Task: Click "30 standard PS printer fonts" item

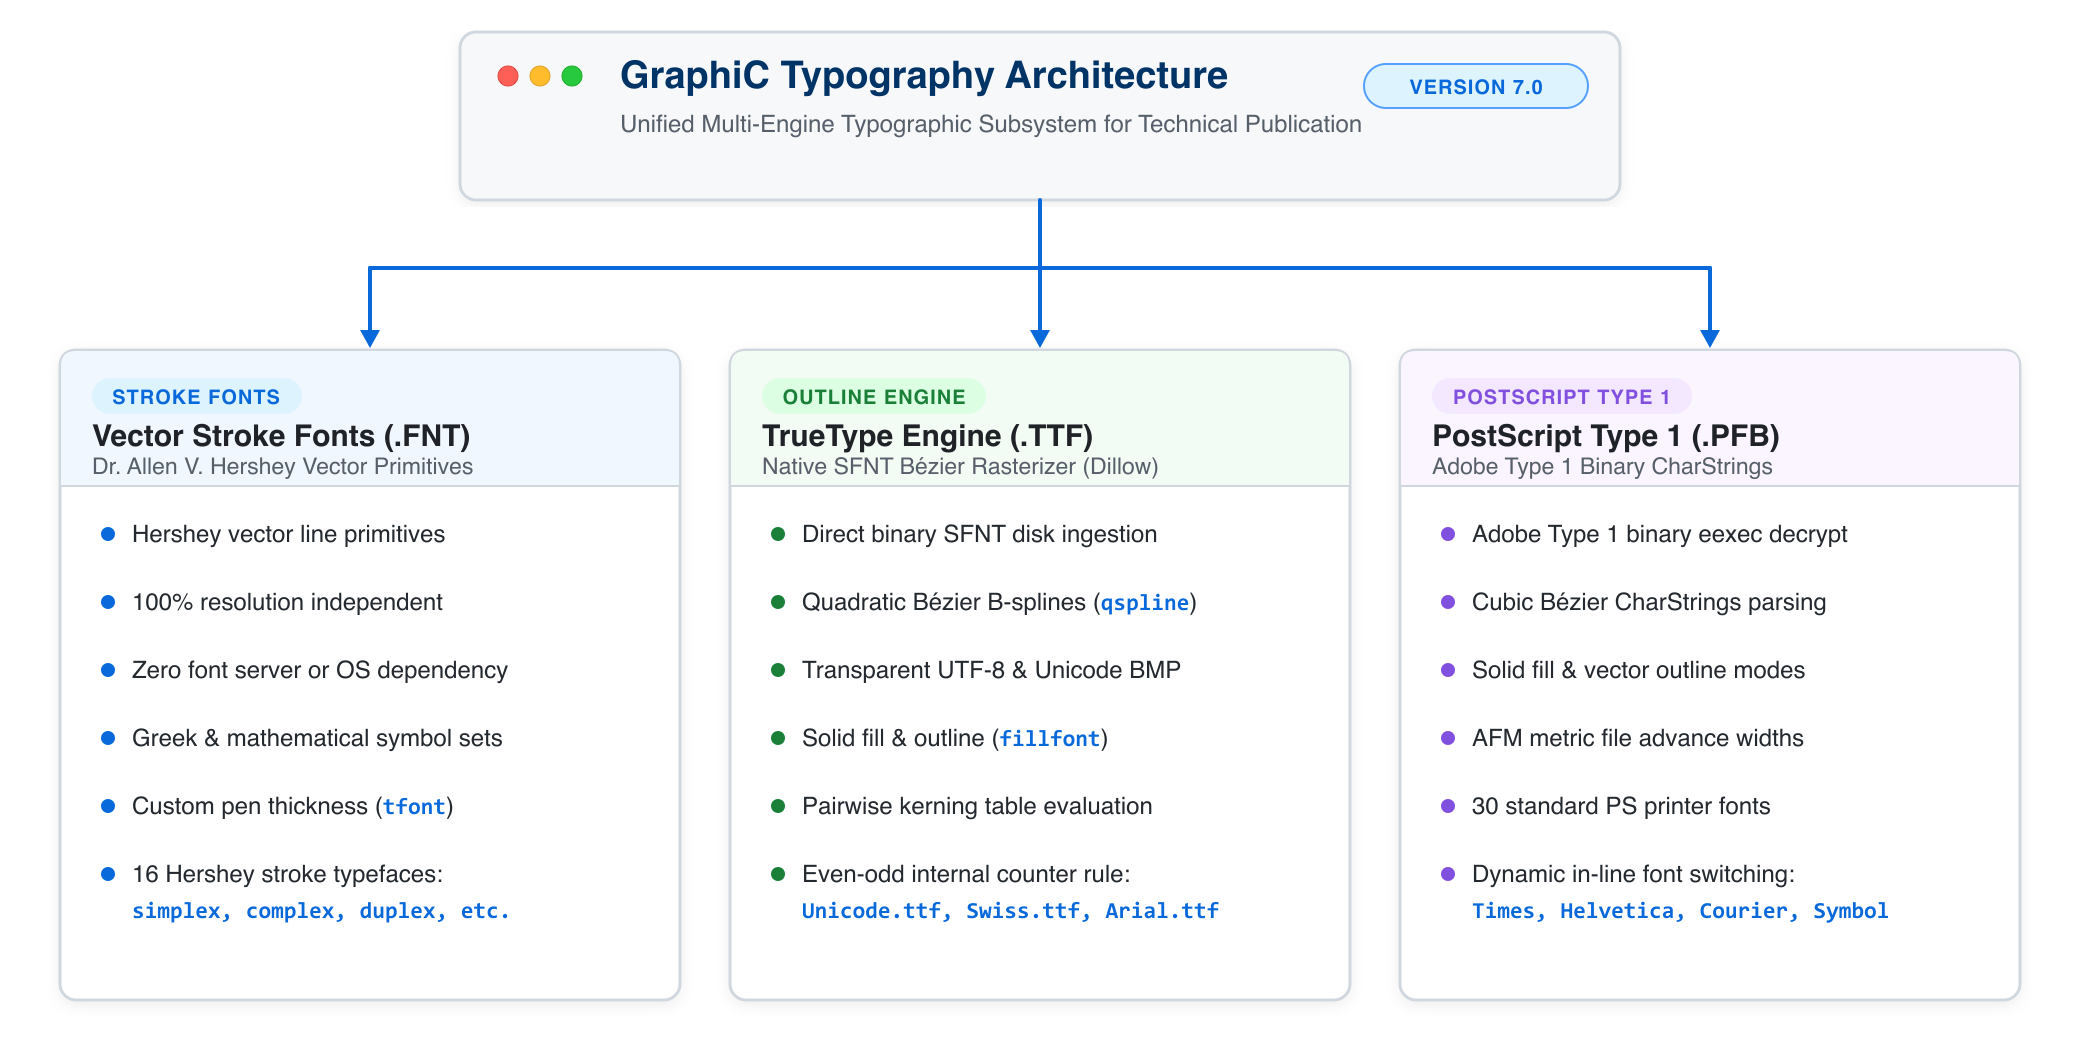Action: coord(1621,807)
